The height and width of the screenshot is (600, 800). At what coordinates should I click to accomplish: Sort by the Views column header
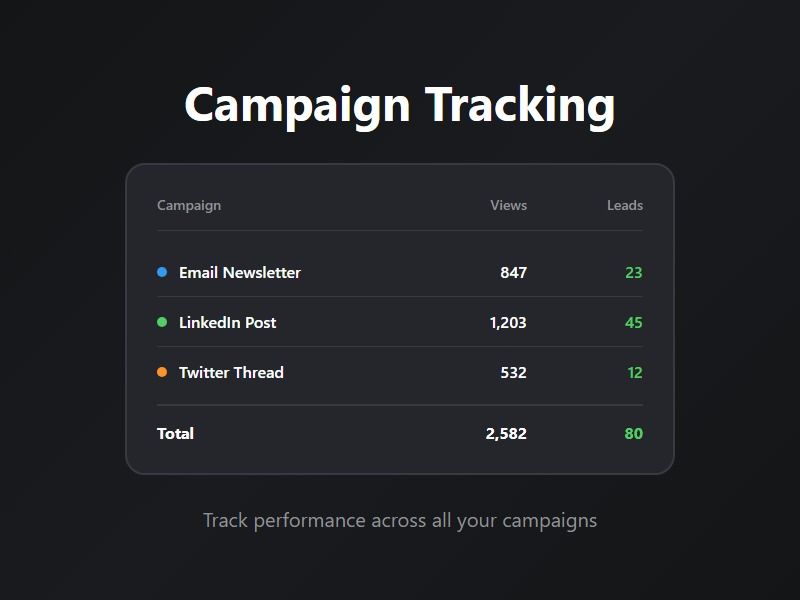tap(508, 205)
